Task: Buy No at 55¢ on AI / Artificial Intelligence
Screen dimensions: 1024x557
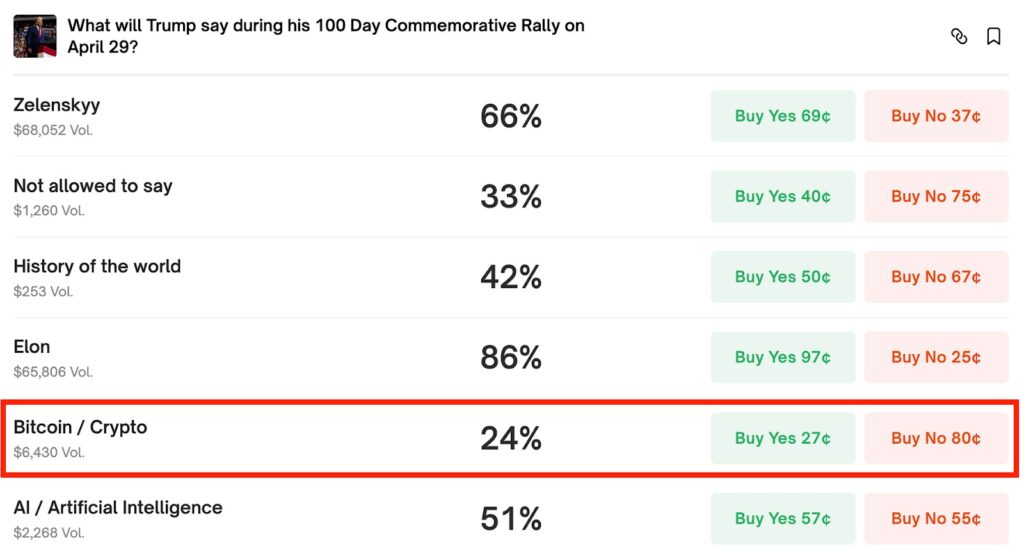Action: coord(936,519)
